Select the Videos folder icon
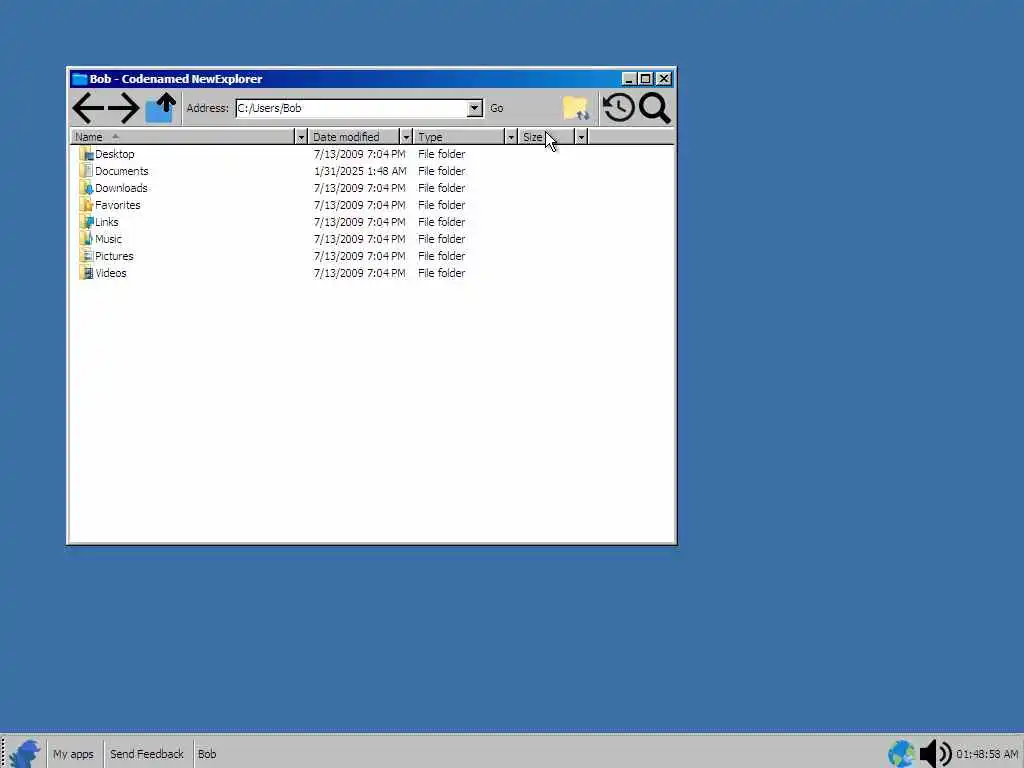1024x768 pixels. point(86,273)
